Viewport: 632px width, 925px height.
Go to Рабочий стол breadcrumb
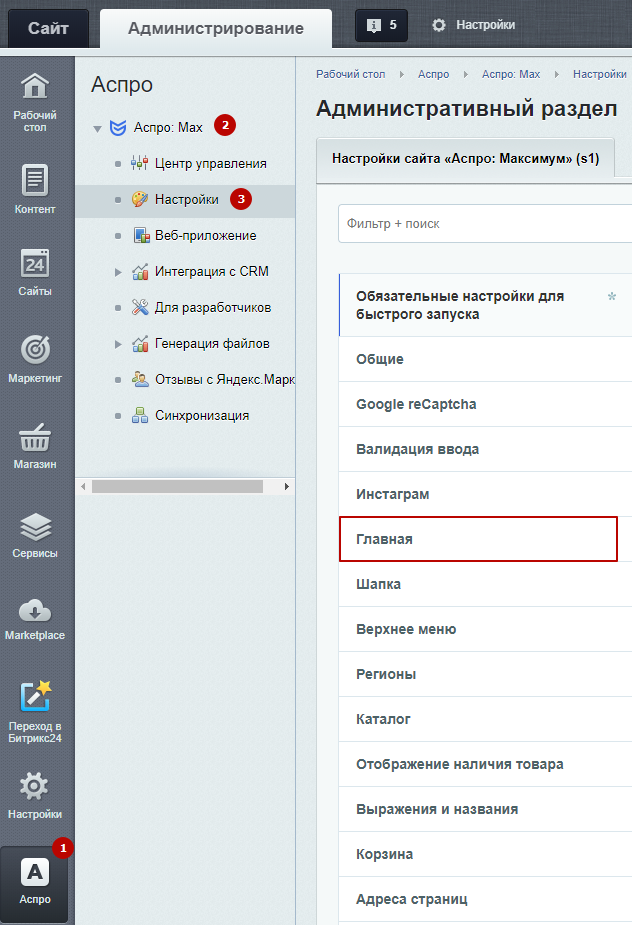[x=351, y=74]
